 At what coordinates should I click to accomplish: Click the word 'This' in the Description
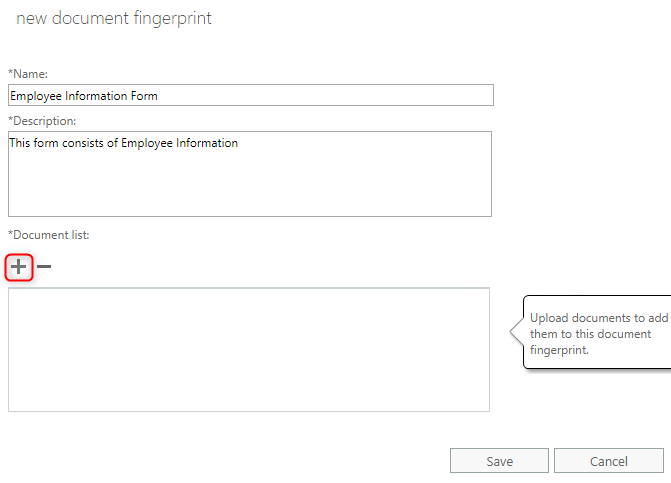20,143
